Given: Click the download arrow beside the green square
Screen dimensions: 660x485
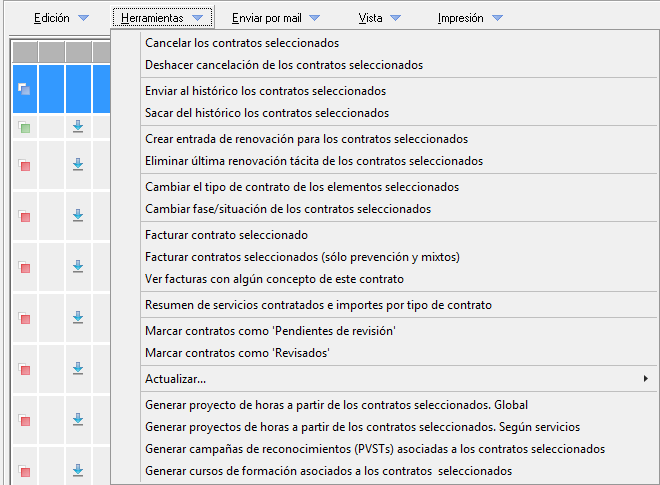Looking at the screenshot, I should (x=78, y=126).
